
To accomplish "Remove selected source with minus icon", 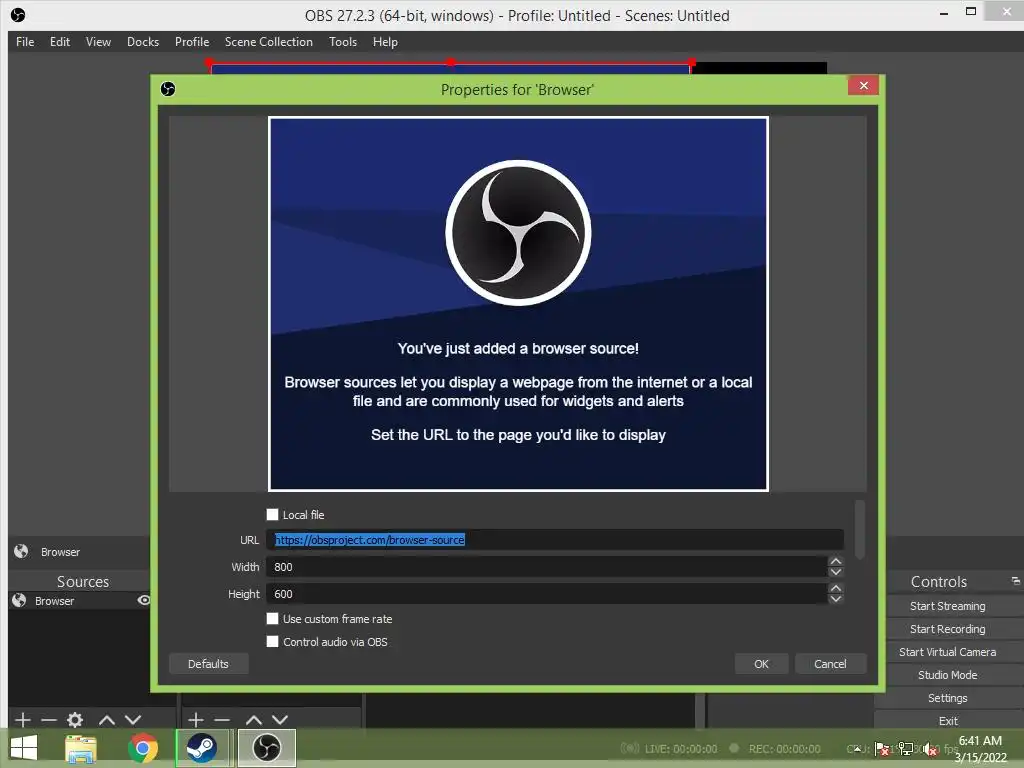I will [x=49, y=720].
